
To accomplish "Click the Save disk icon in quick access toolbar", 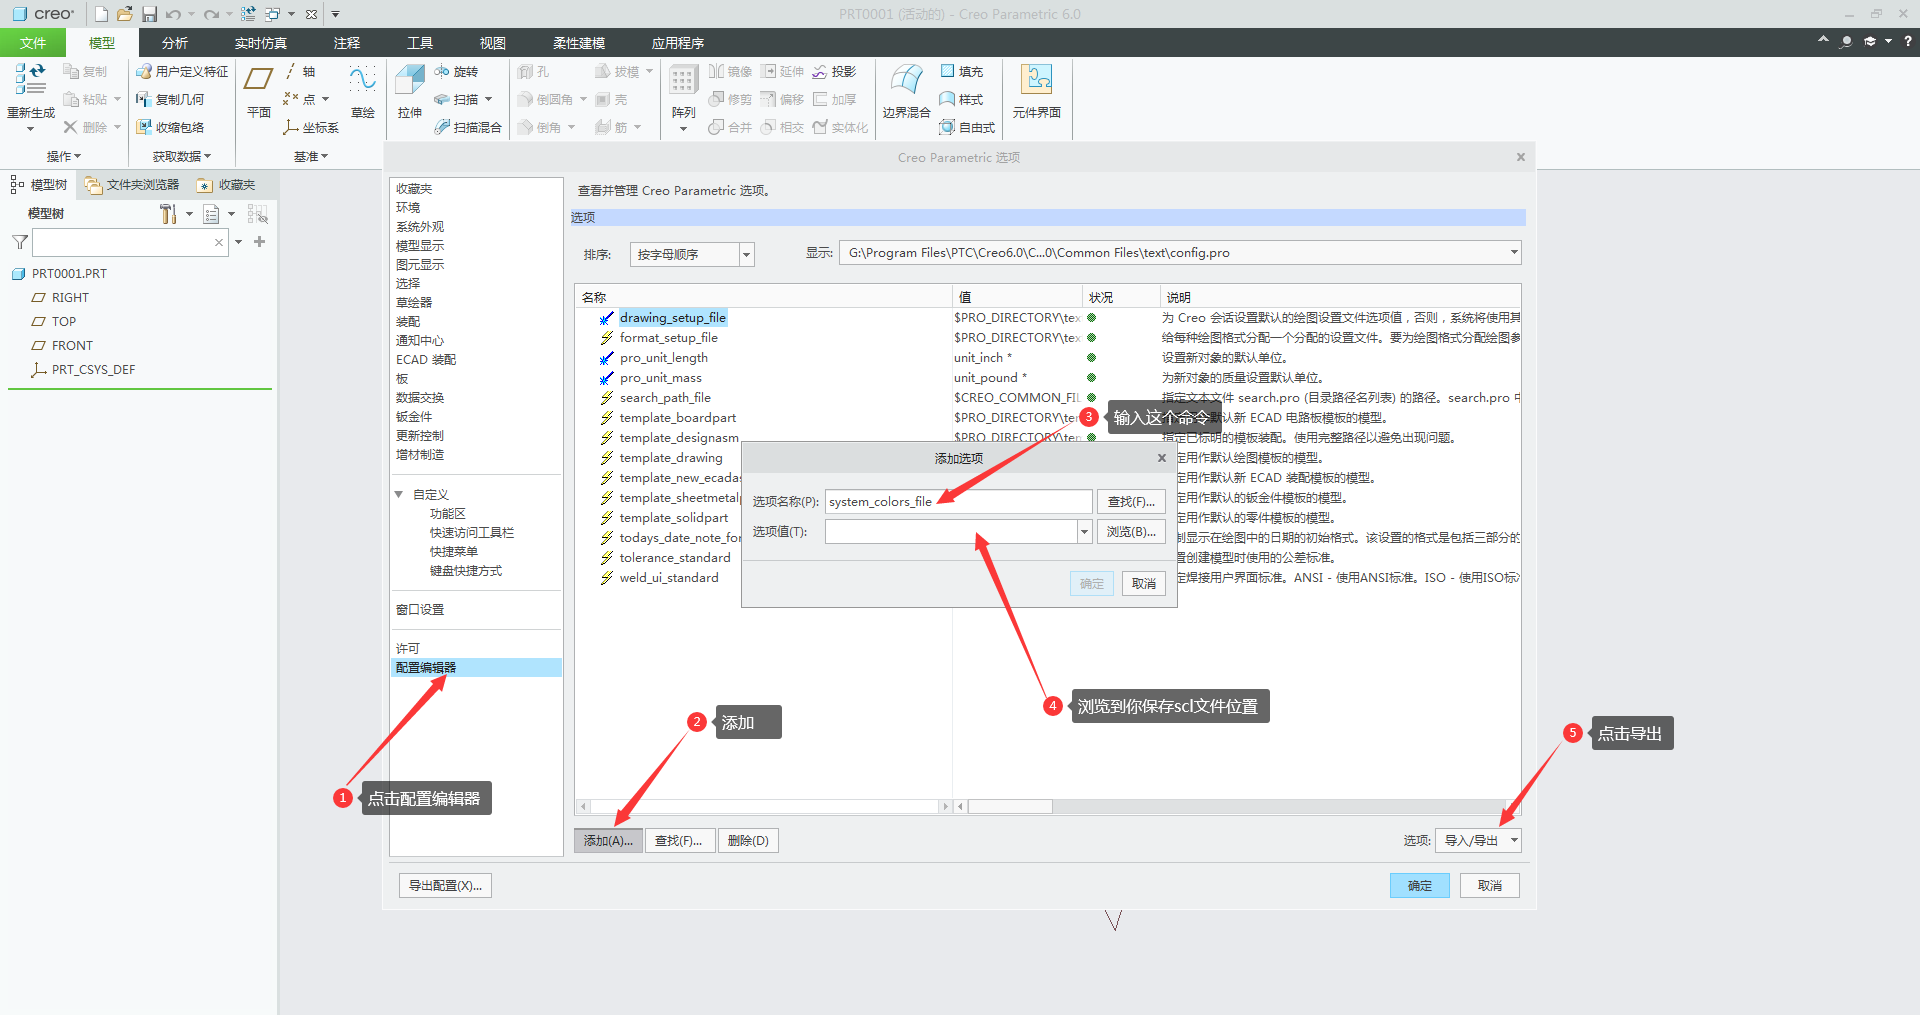I will point(149,14).
